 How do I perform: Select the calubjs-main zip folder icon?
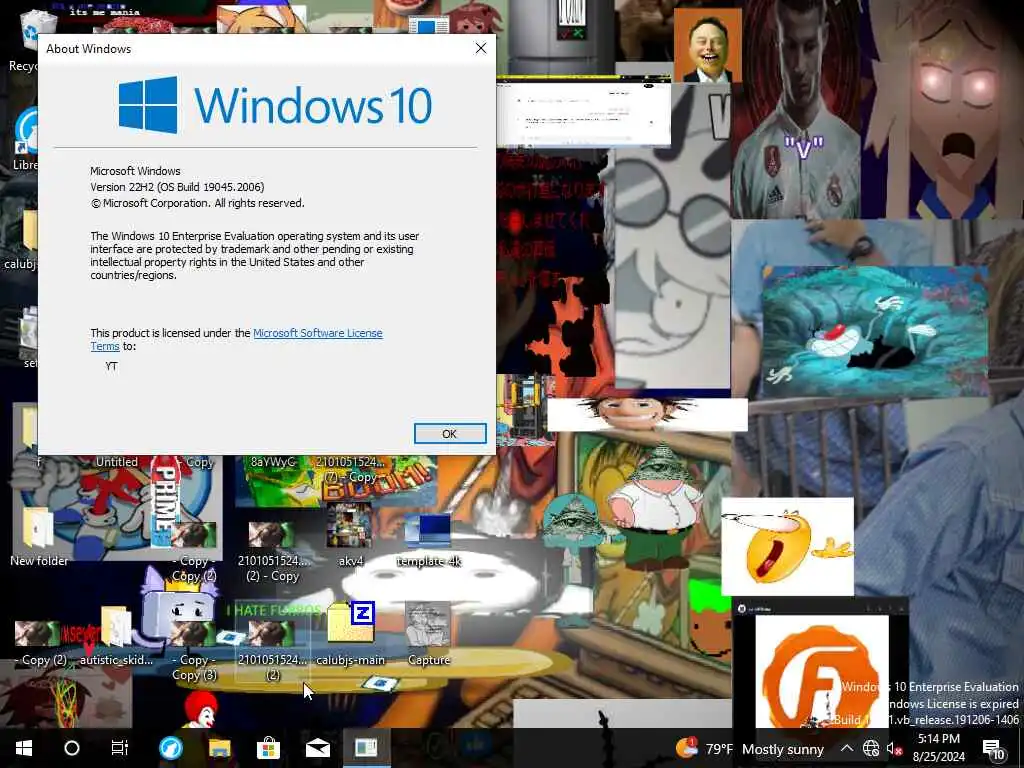(x=351, y=632)
